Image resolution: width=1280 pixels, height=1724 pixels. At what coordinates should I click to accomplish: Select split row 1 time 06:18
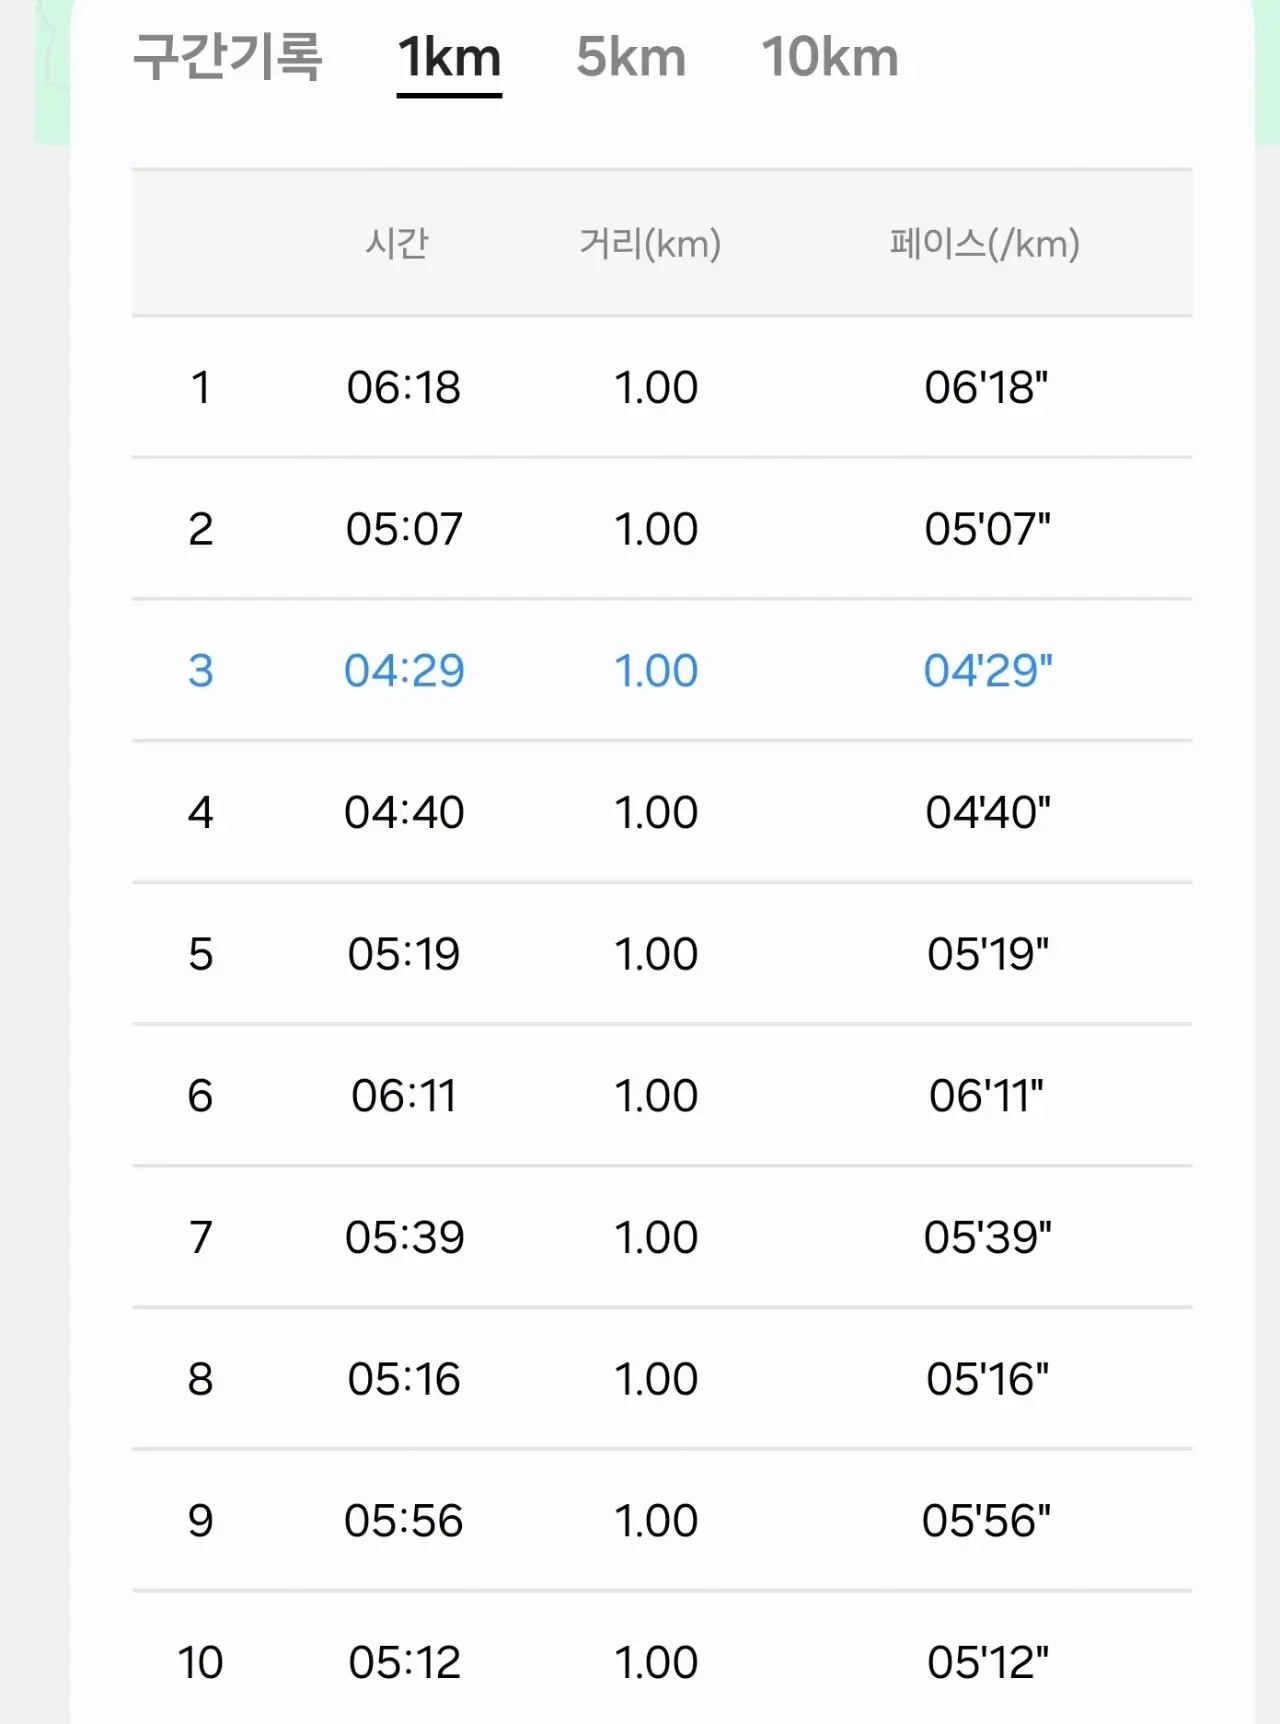(404, 388)
